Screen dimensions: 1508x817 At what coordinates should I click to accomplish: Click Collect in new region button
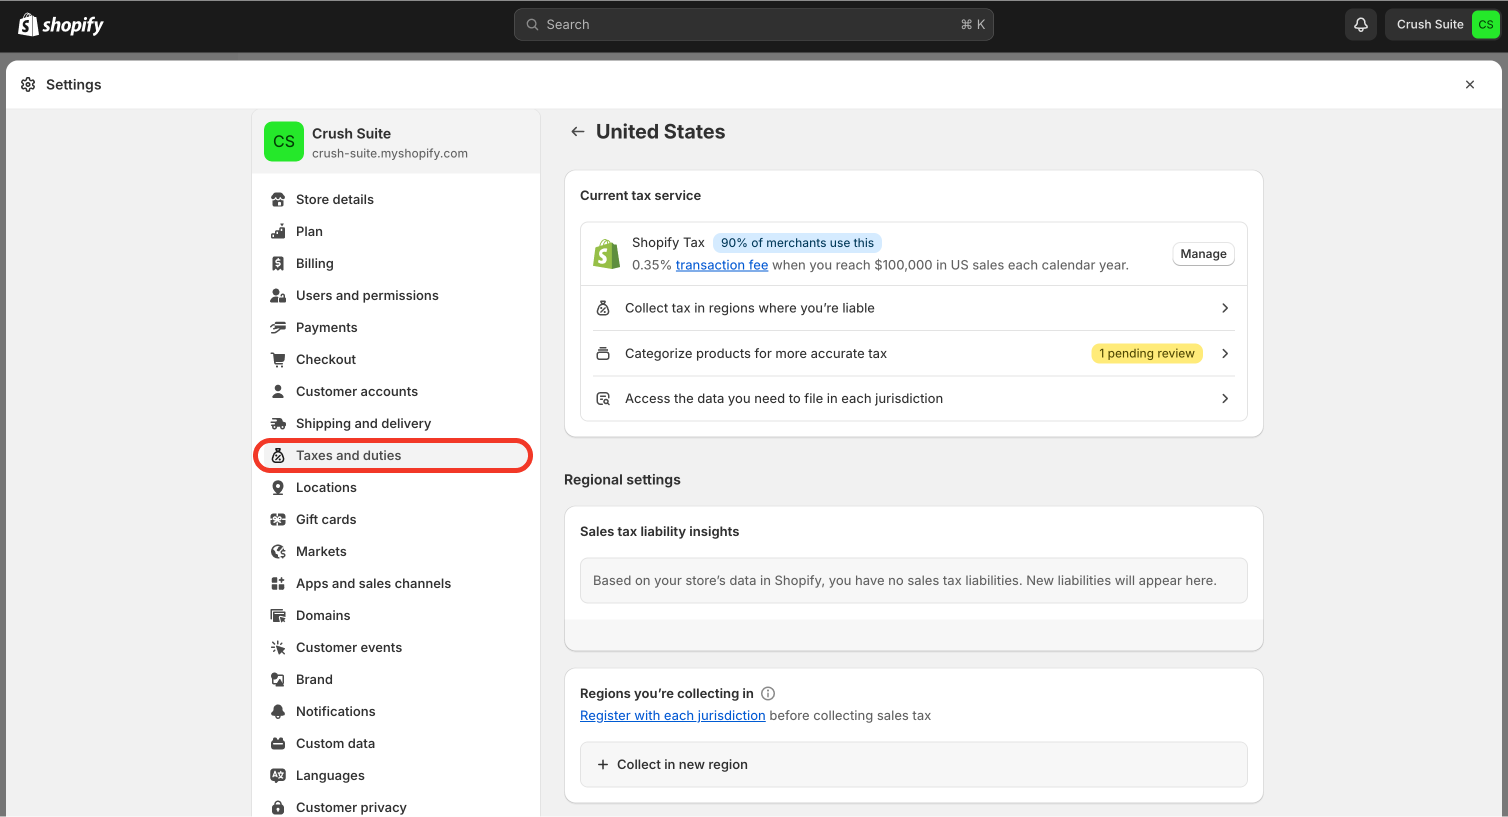[913, 765]
